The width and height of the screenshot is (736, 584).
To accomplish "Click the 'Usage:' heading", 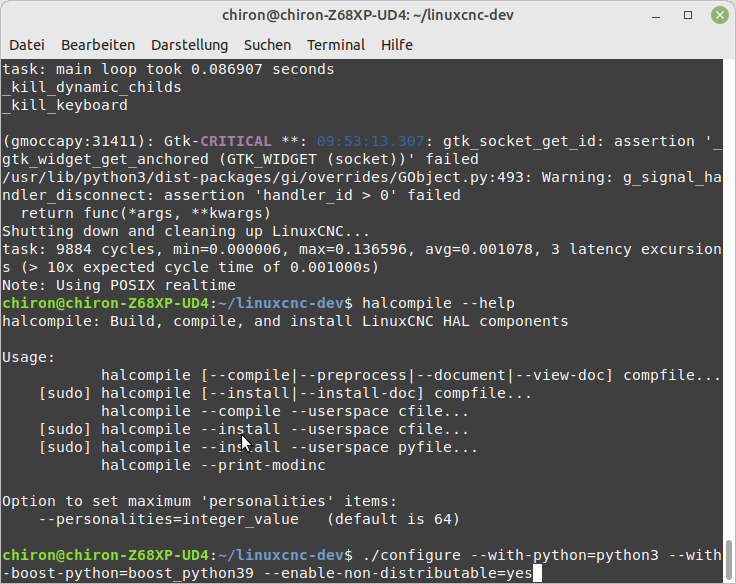I will (x=29, y=357).
